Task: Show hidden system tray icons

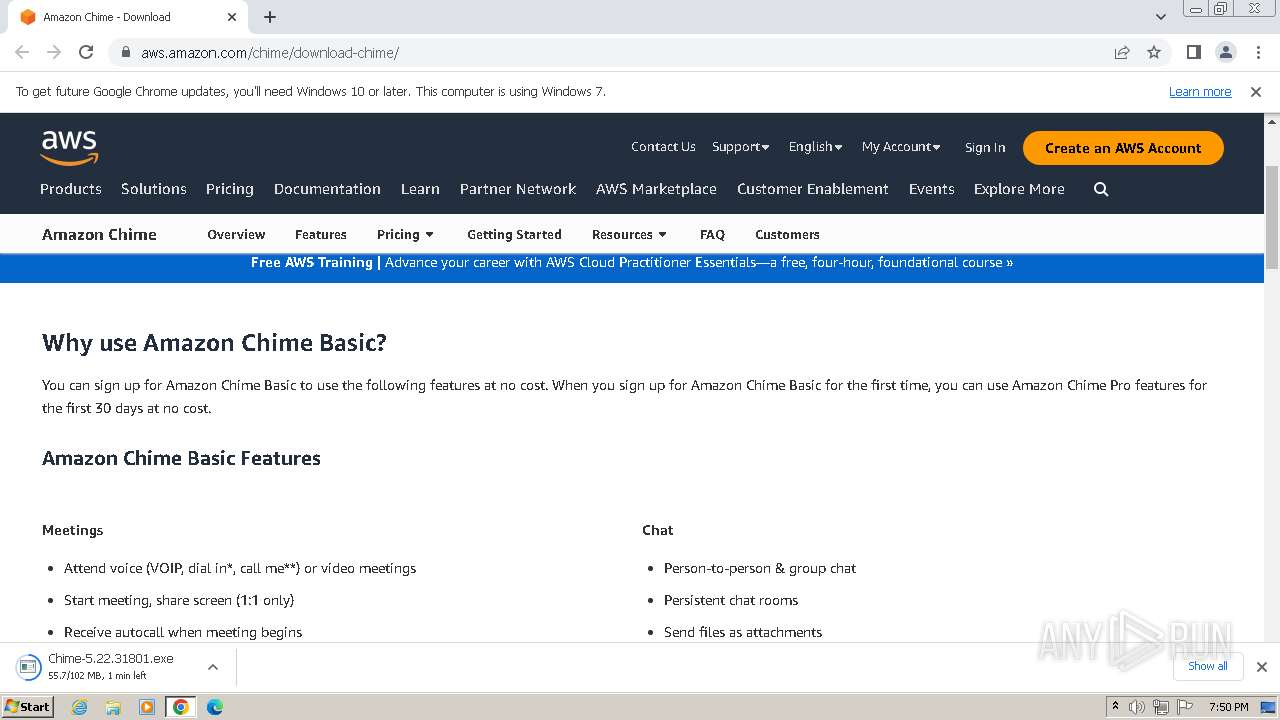Action: (x=1116, y=707)
